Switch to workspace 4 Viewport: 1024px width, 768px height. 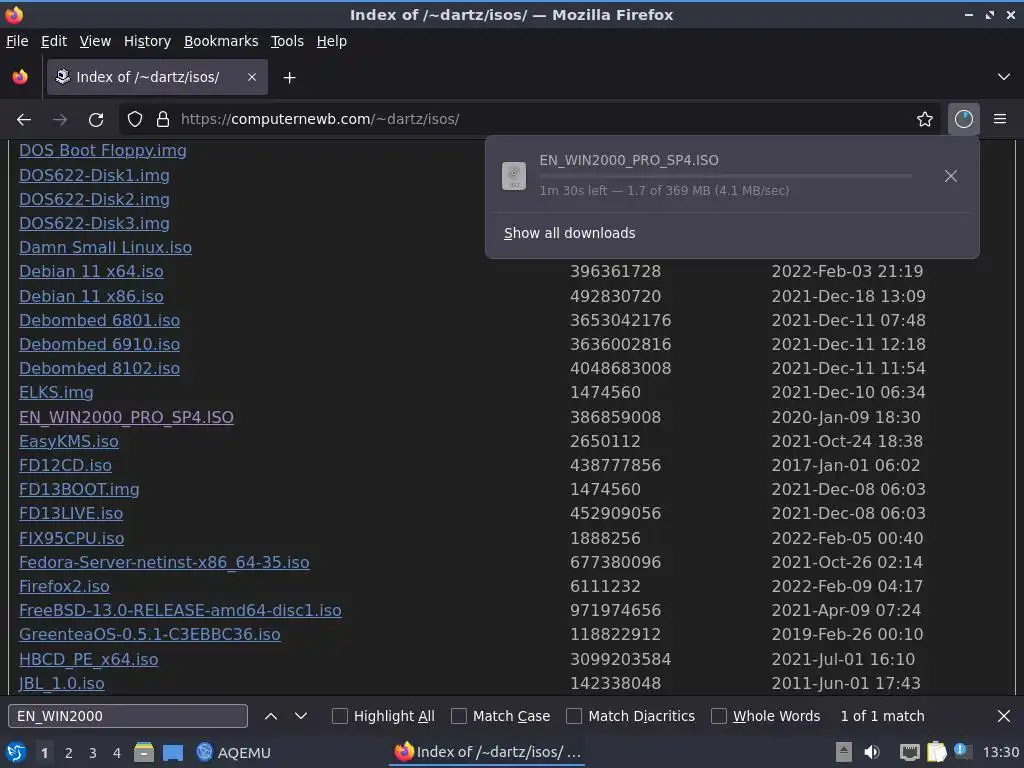117,753
